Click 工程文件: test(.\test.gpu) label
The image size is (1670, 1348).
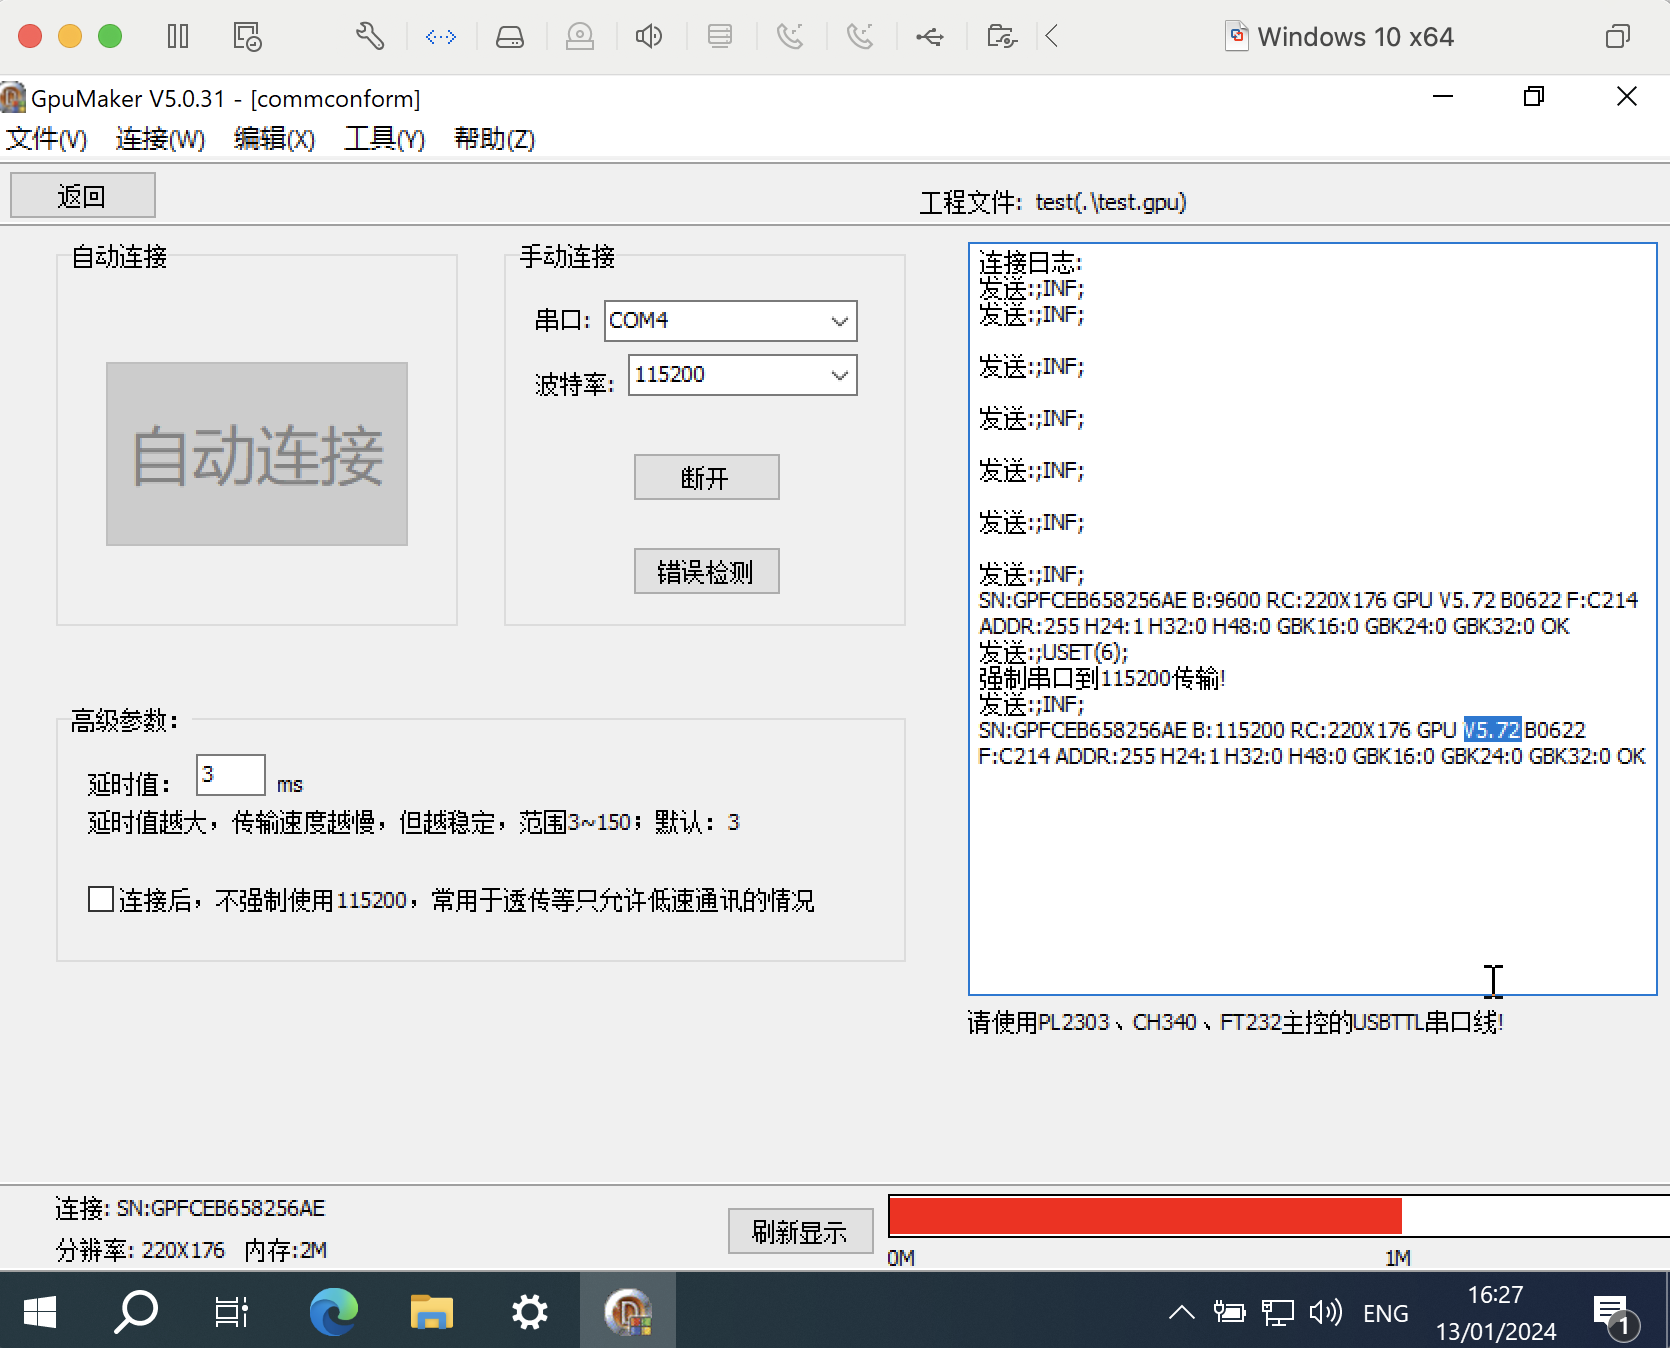pyautogui.click(x=1053, y=202)
